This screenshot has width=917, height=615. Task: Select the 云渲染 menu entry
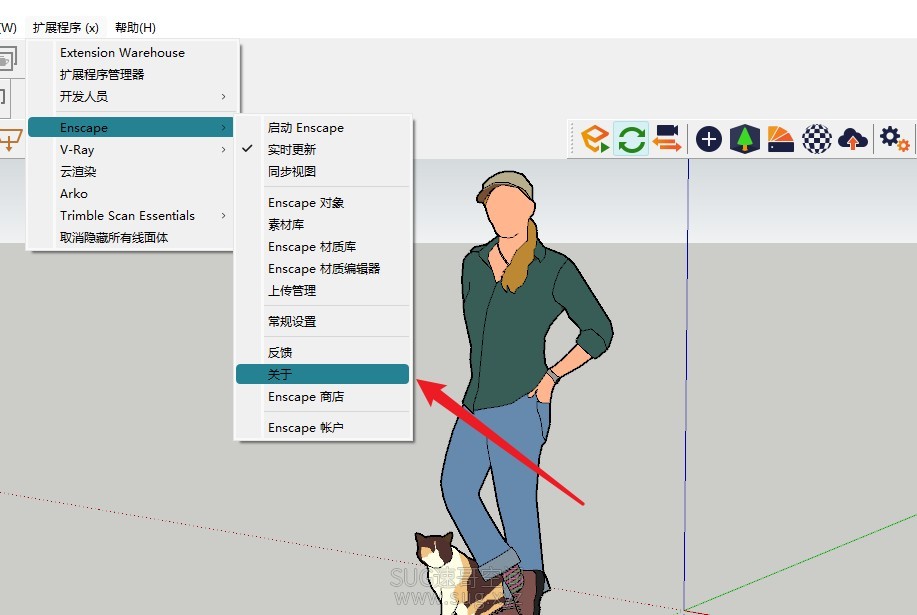[x=132, y=172]
